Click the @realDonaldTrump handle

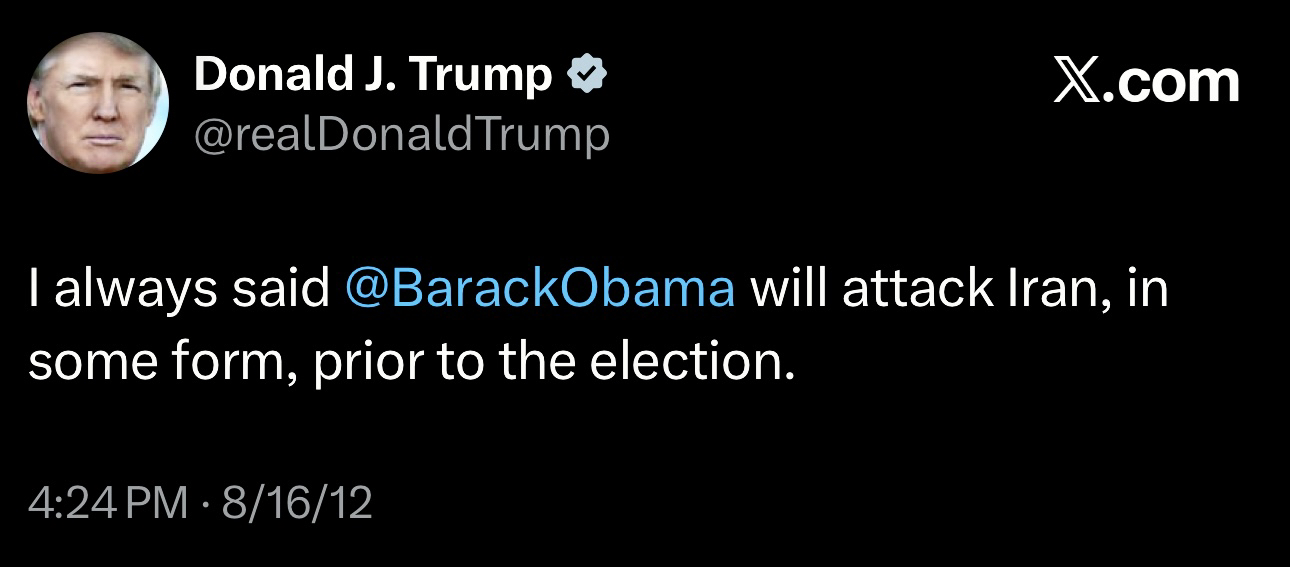(x=401, y=135)
